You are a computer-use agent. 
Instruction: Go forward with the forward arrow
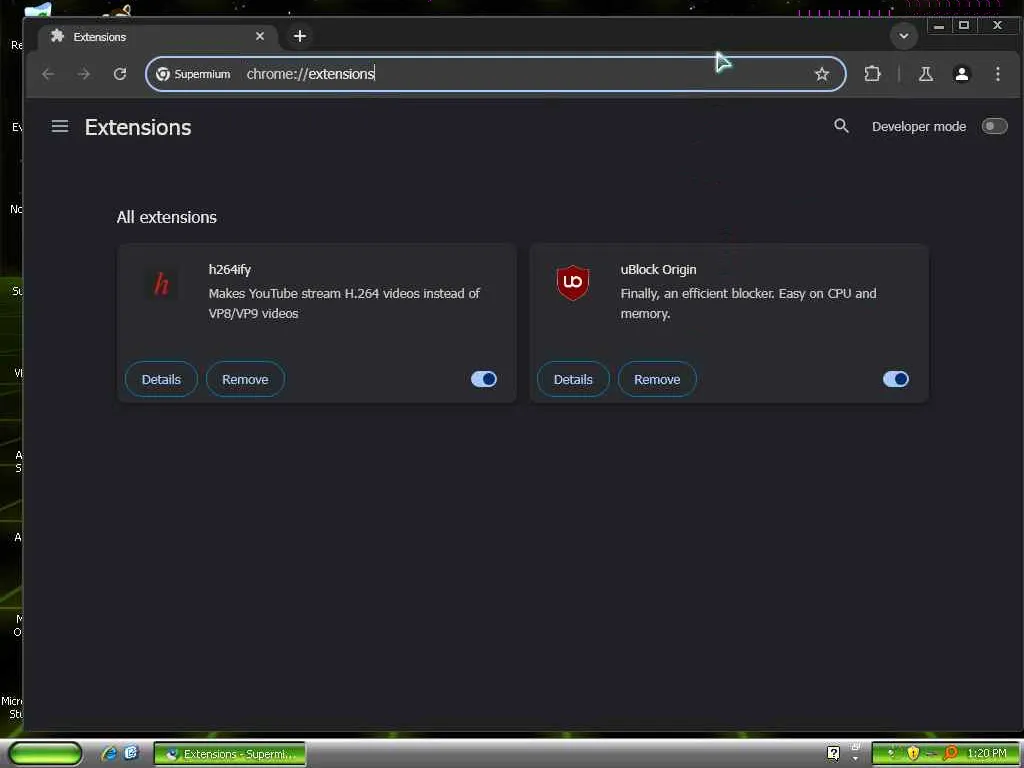(84, 74)
